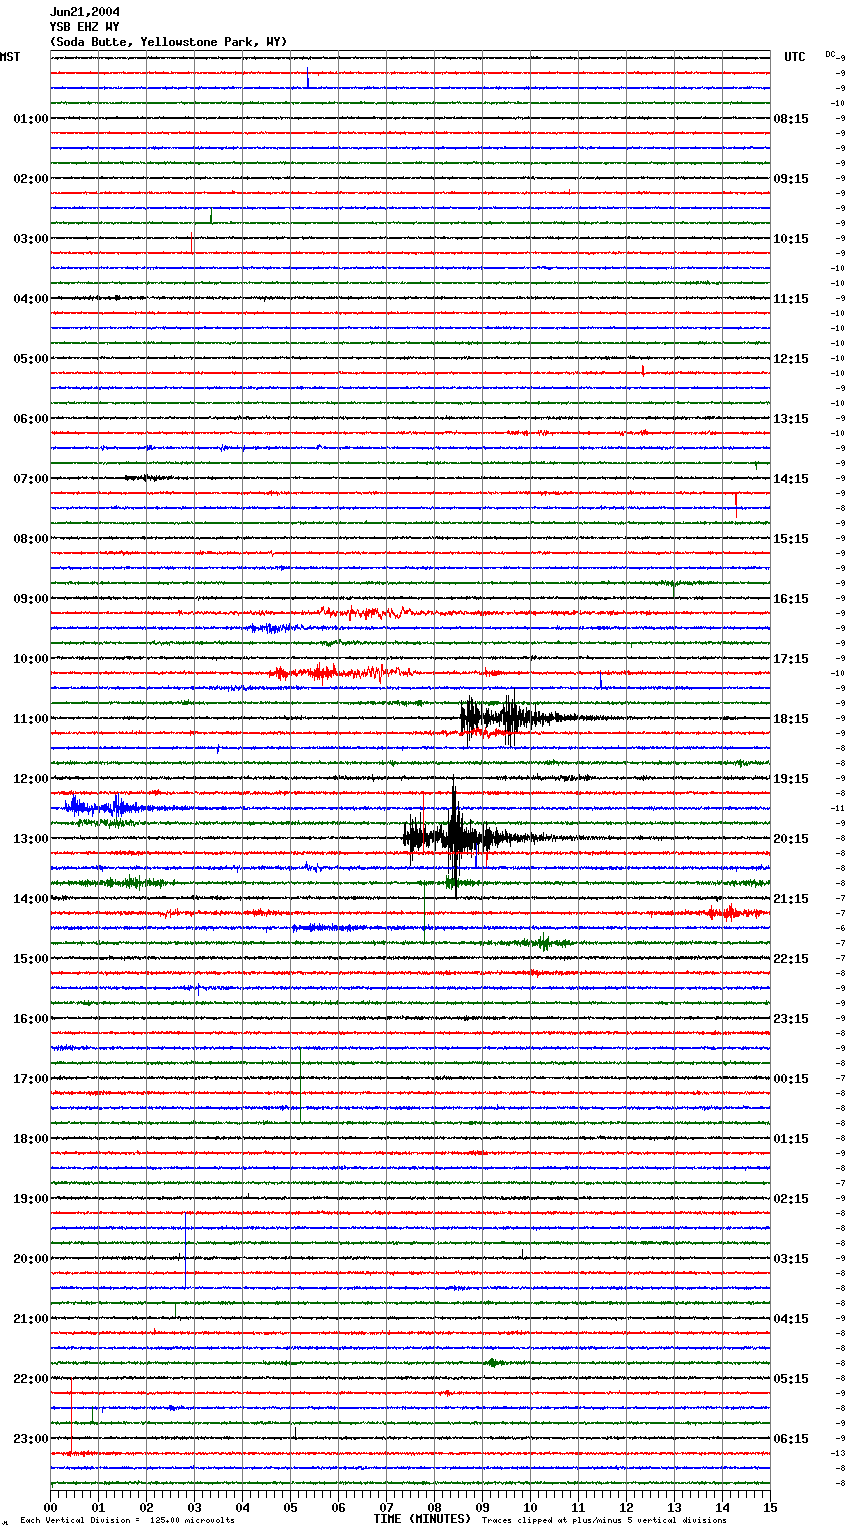
Task: Click the TIME (MINUTES) axis title
Action: coord(422,1519)
